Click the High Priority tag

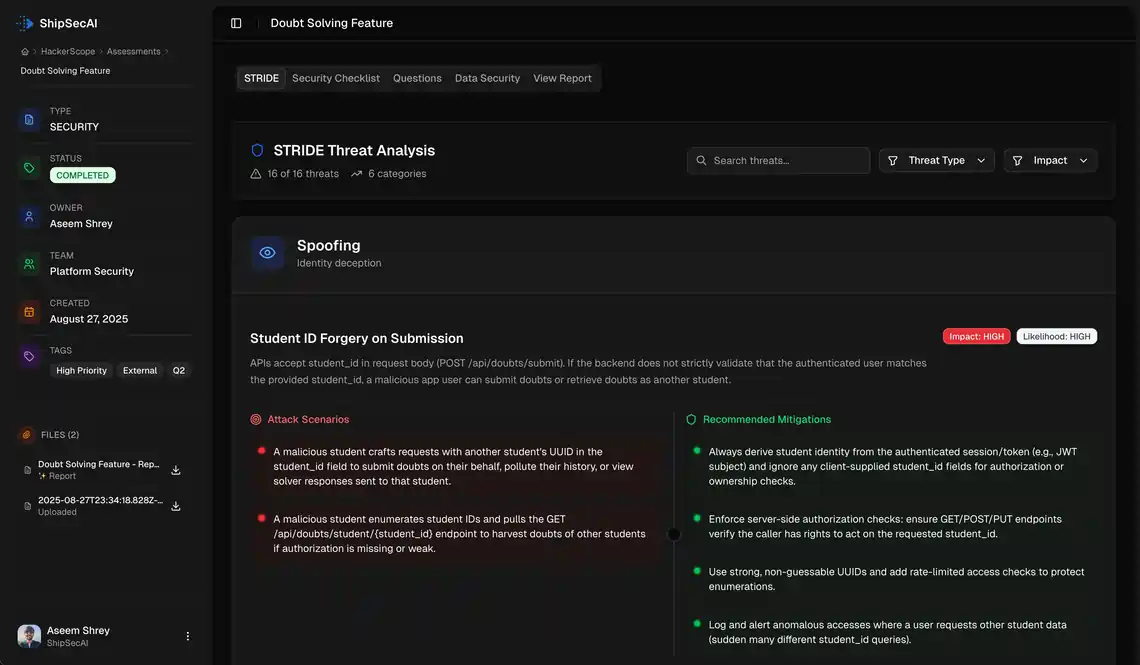(x=81, y=371)
